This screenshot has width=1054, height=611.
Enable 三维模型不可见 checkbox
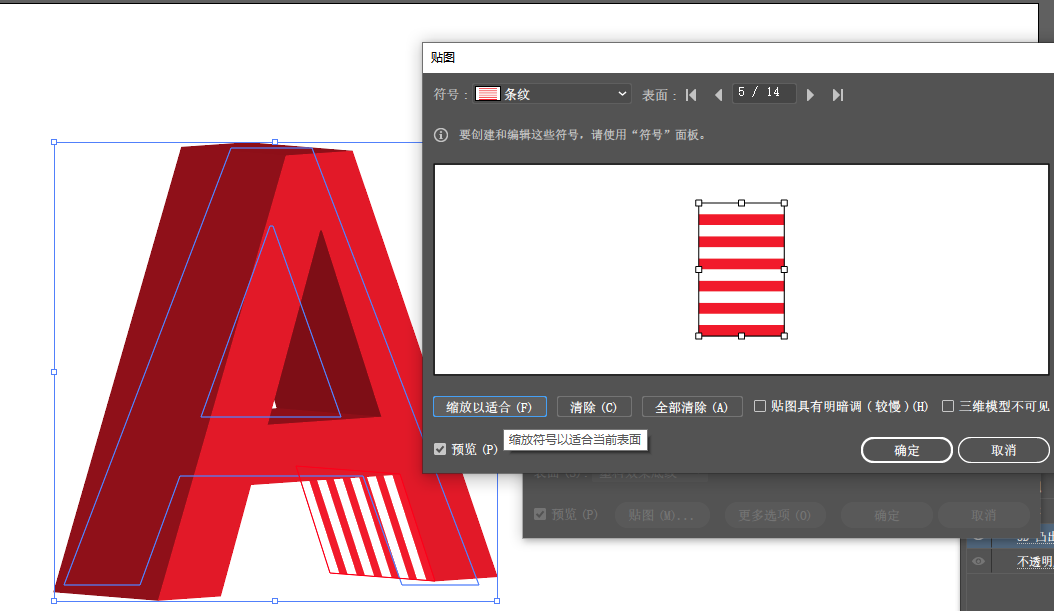pyautogui.click(x=948, y=406)
